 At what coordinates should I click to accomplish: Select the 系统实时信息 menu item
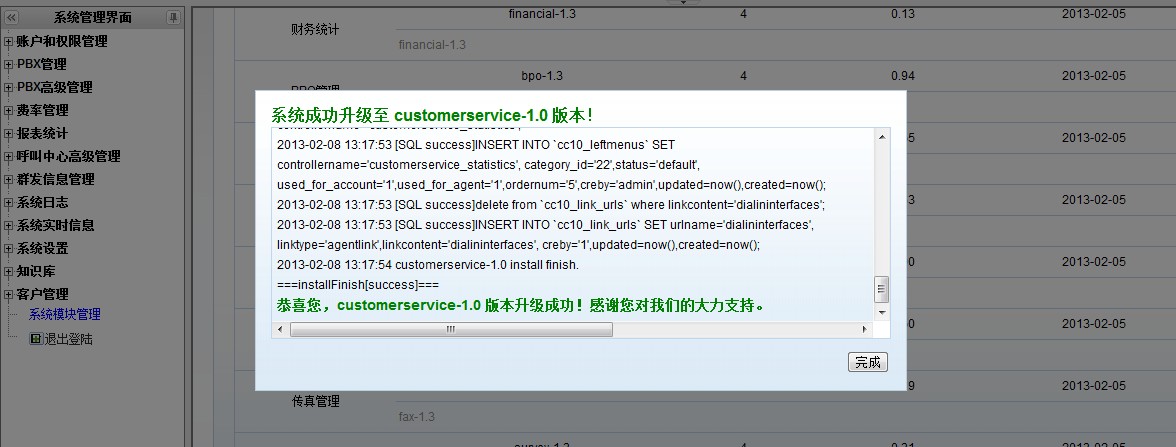click(x=55, y=226)
